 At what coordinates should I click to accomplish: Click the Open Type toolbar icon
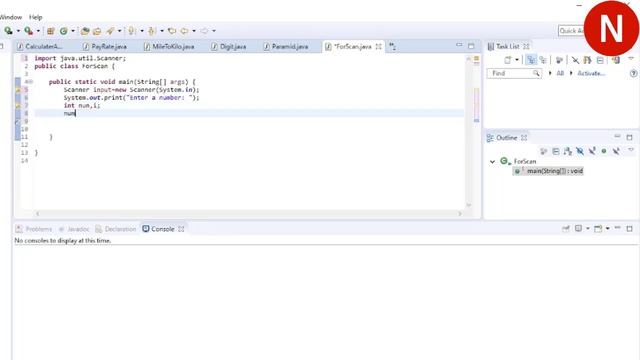coord(85,31)
